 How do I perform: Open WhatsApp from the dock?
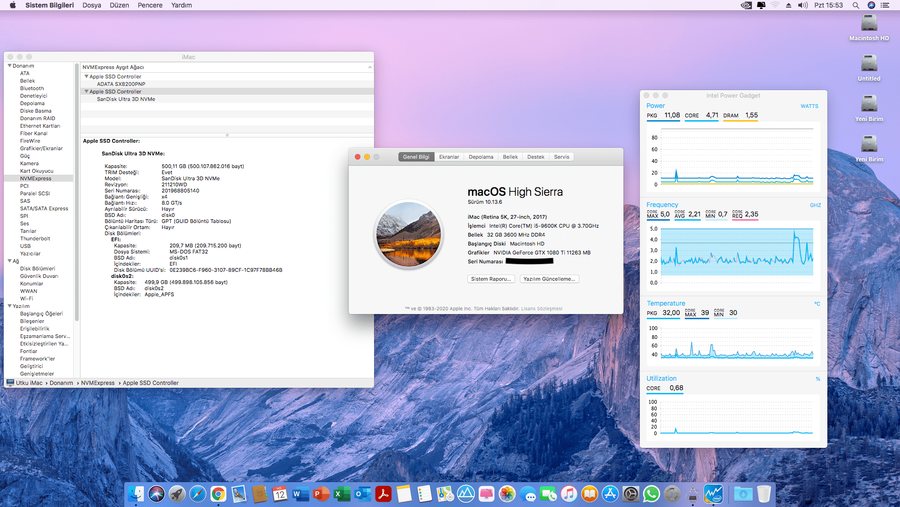click(x=651, y=494)
